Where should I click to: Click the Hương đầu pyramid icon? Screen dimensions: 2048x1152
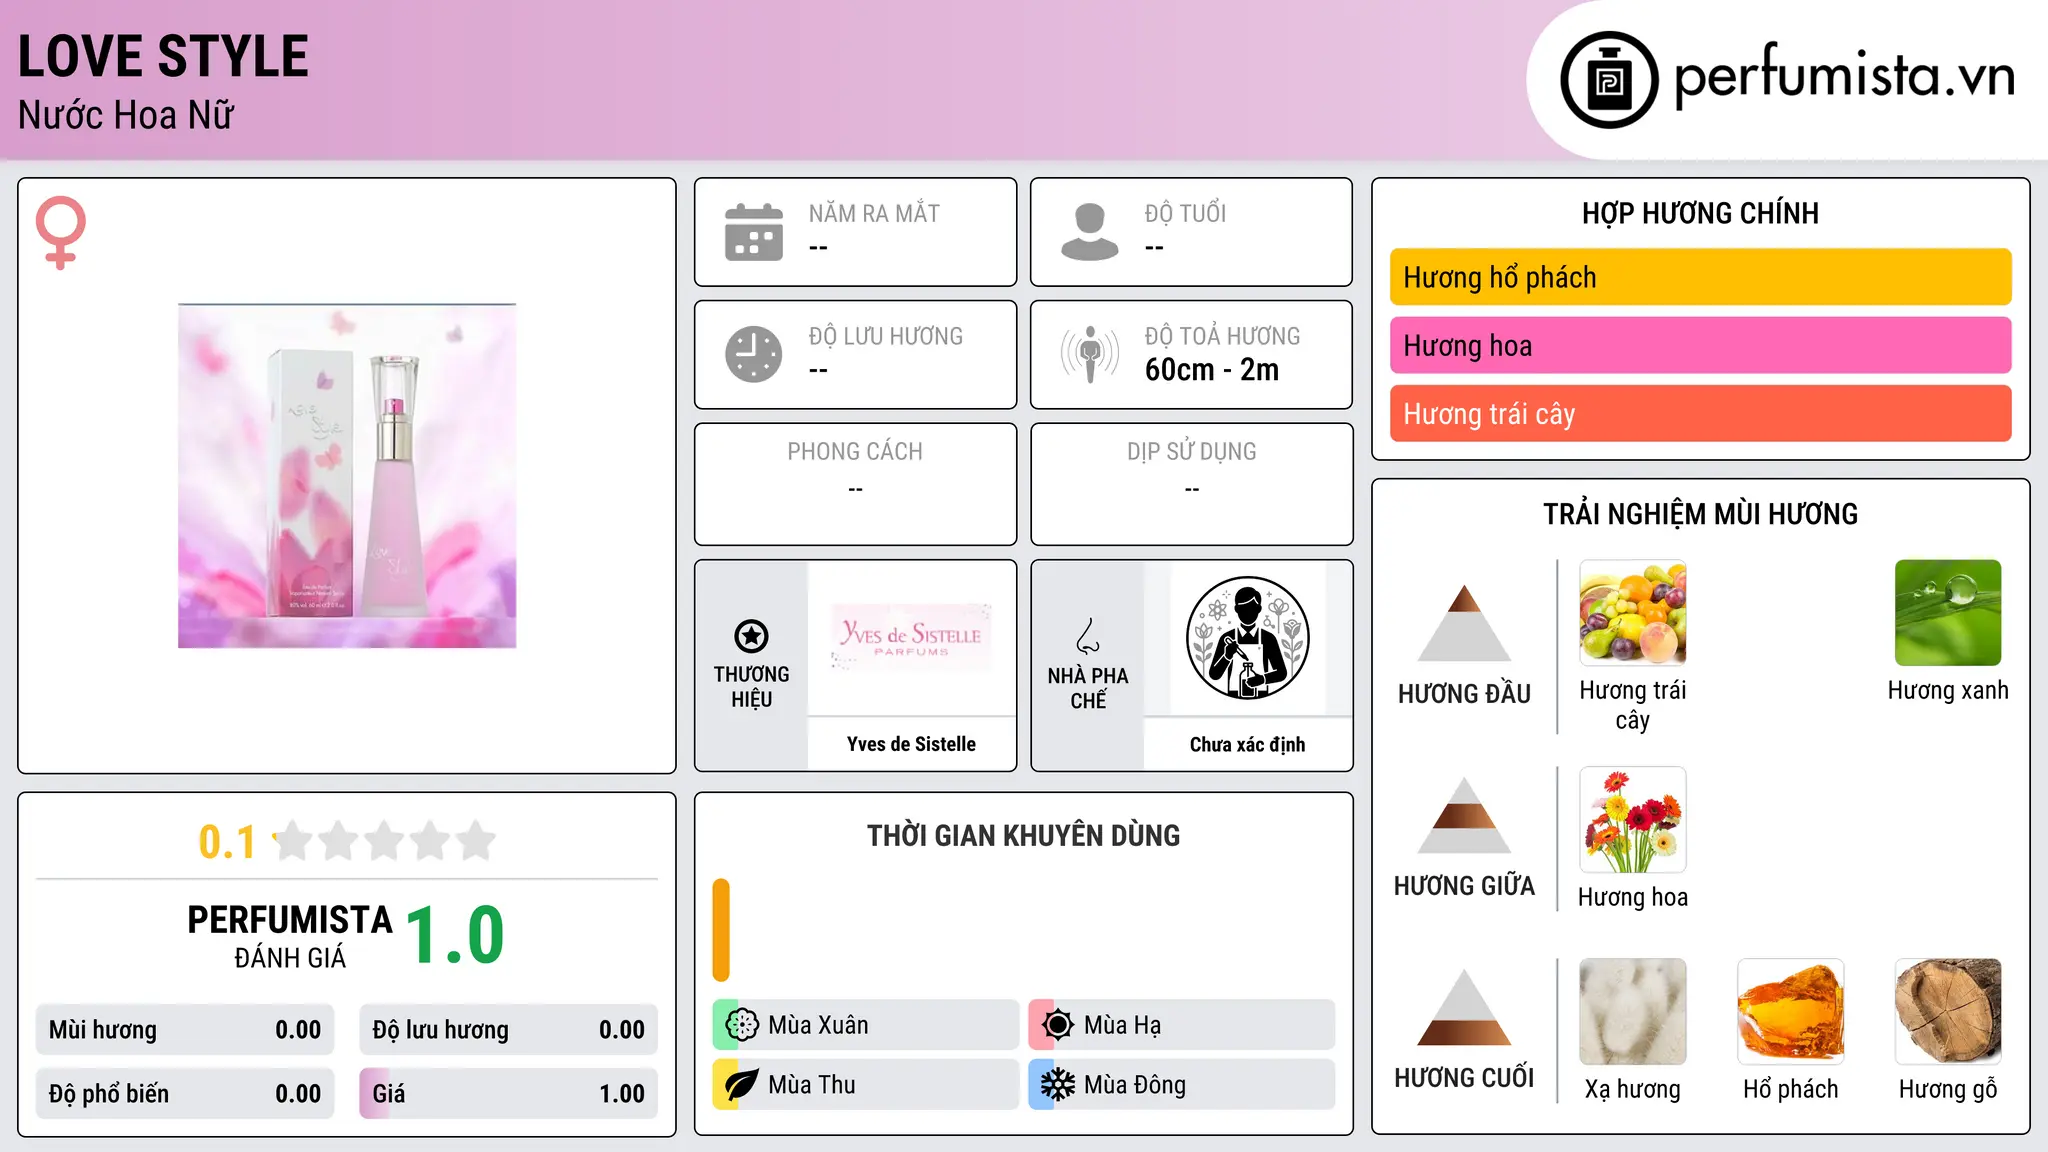pos(1465,623)
